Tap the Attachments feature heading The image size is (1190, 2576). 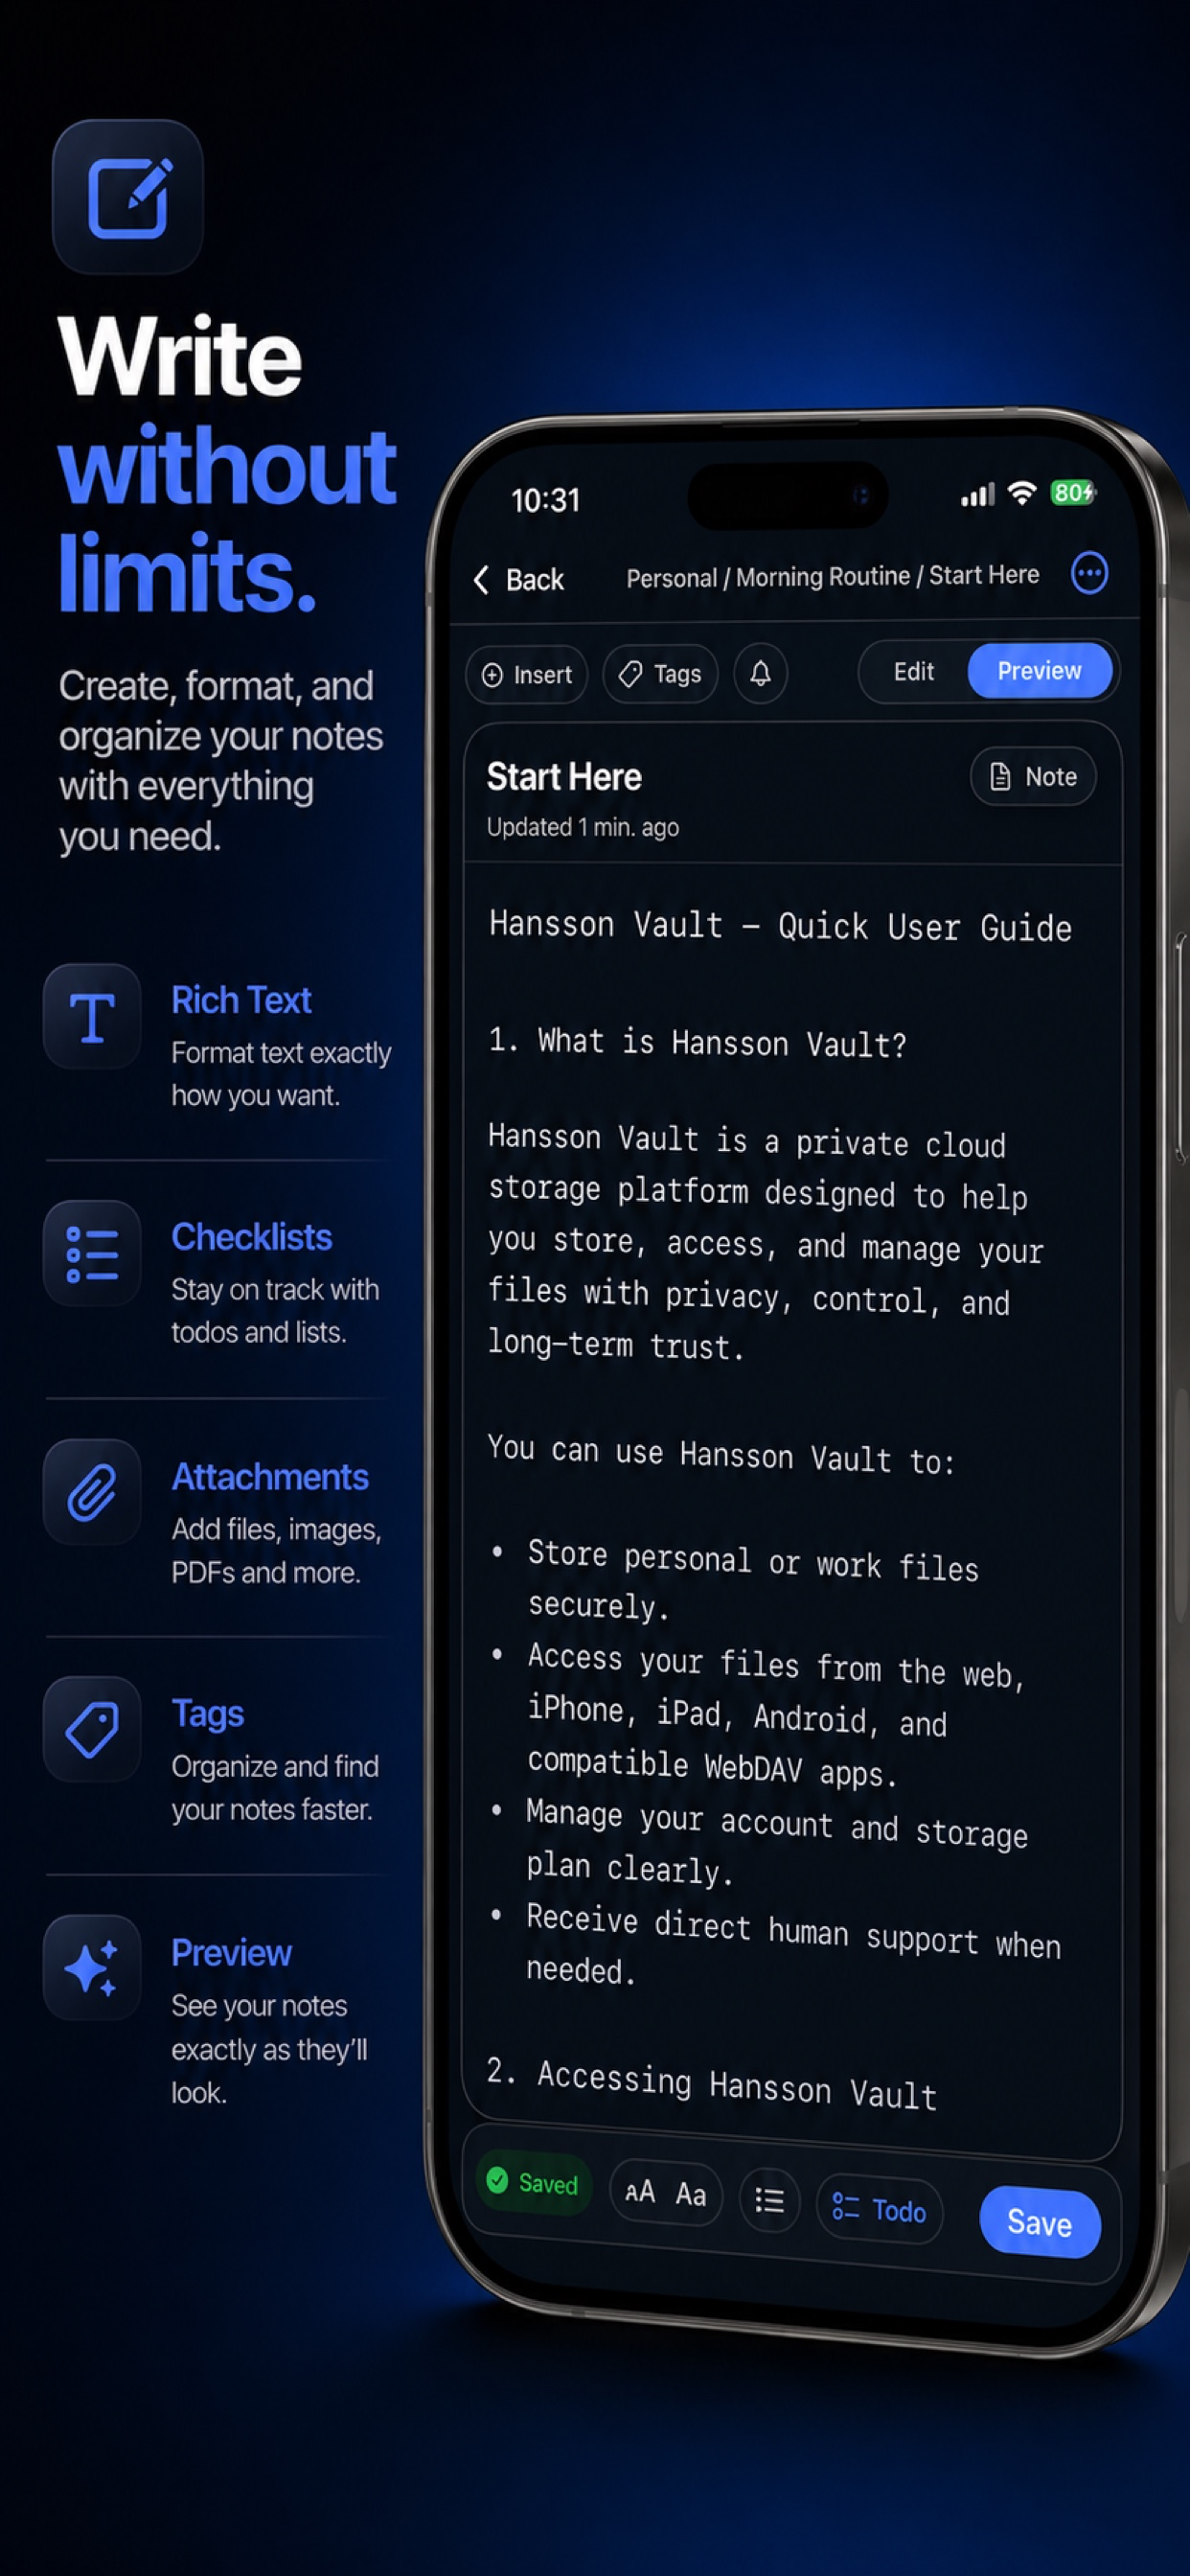click(x=270, y=1477)
